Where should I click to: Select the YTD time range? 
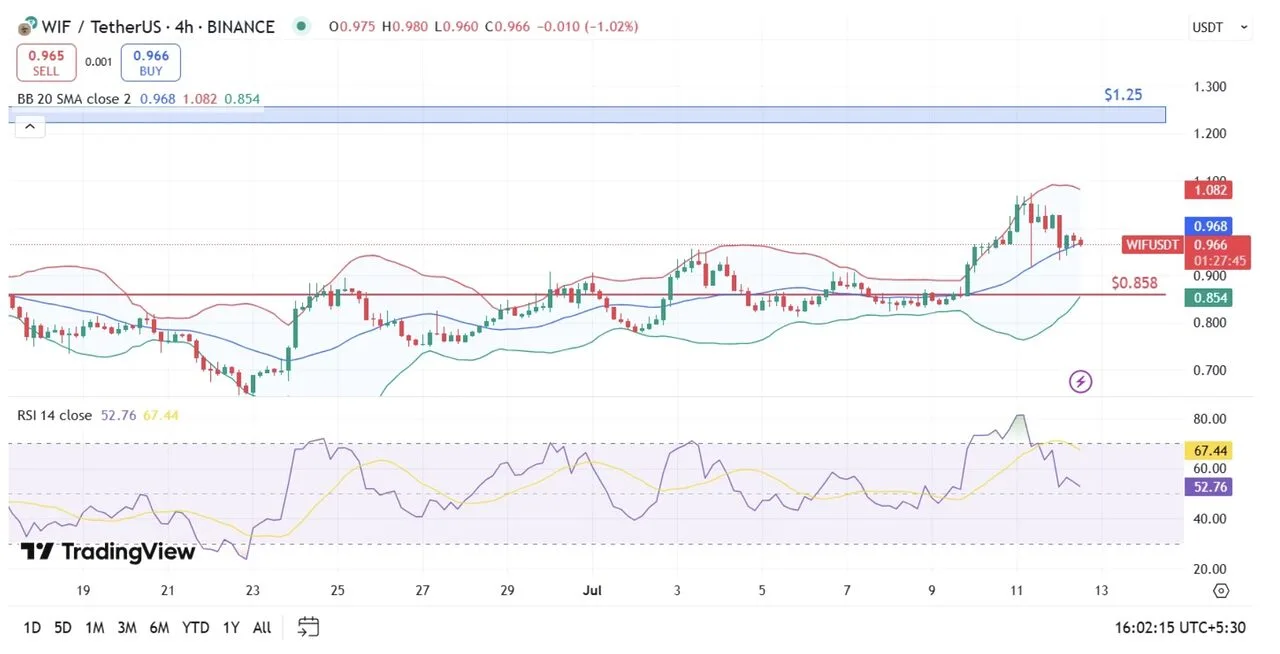point(195,627)
